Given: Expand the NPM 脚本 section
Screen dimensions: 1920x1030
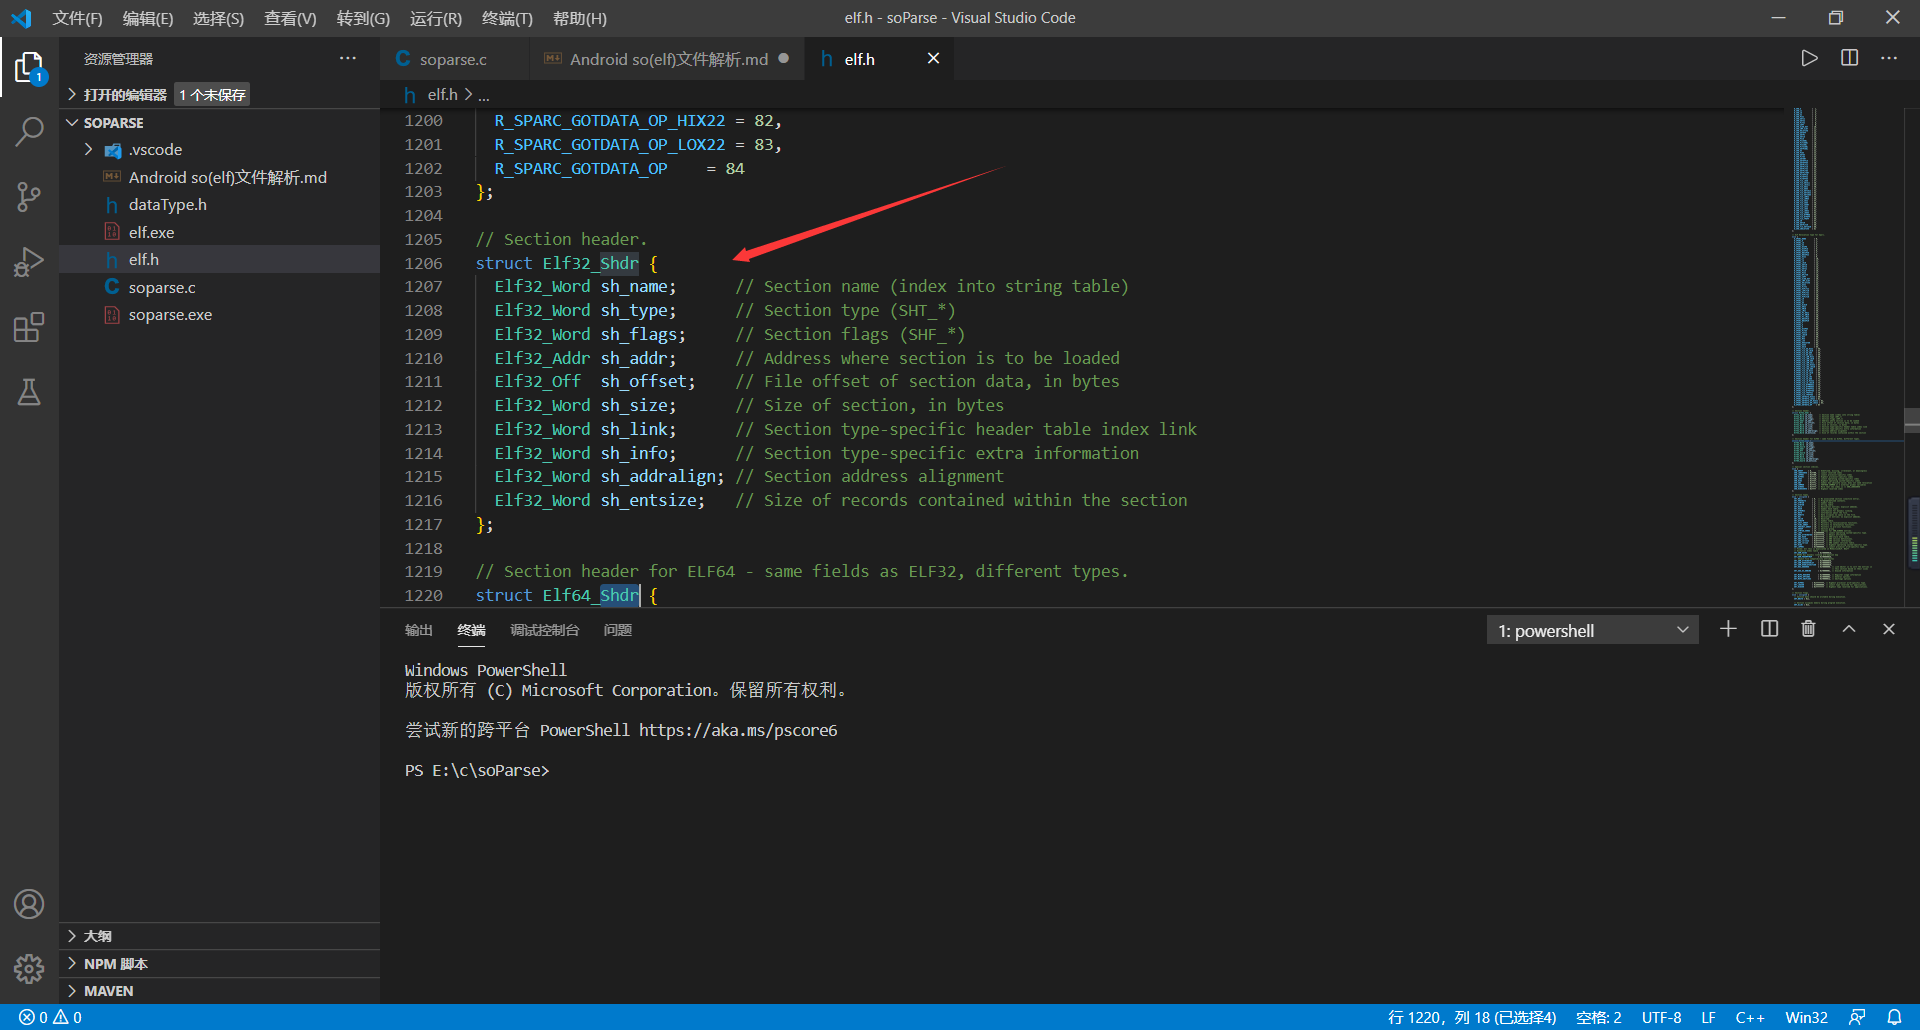Looking at the screenshot, I should (x=220, y=964).
